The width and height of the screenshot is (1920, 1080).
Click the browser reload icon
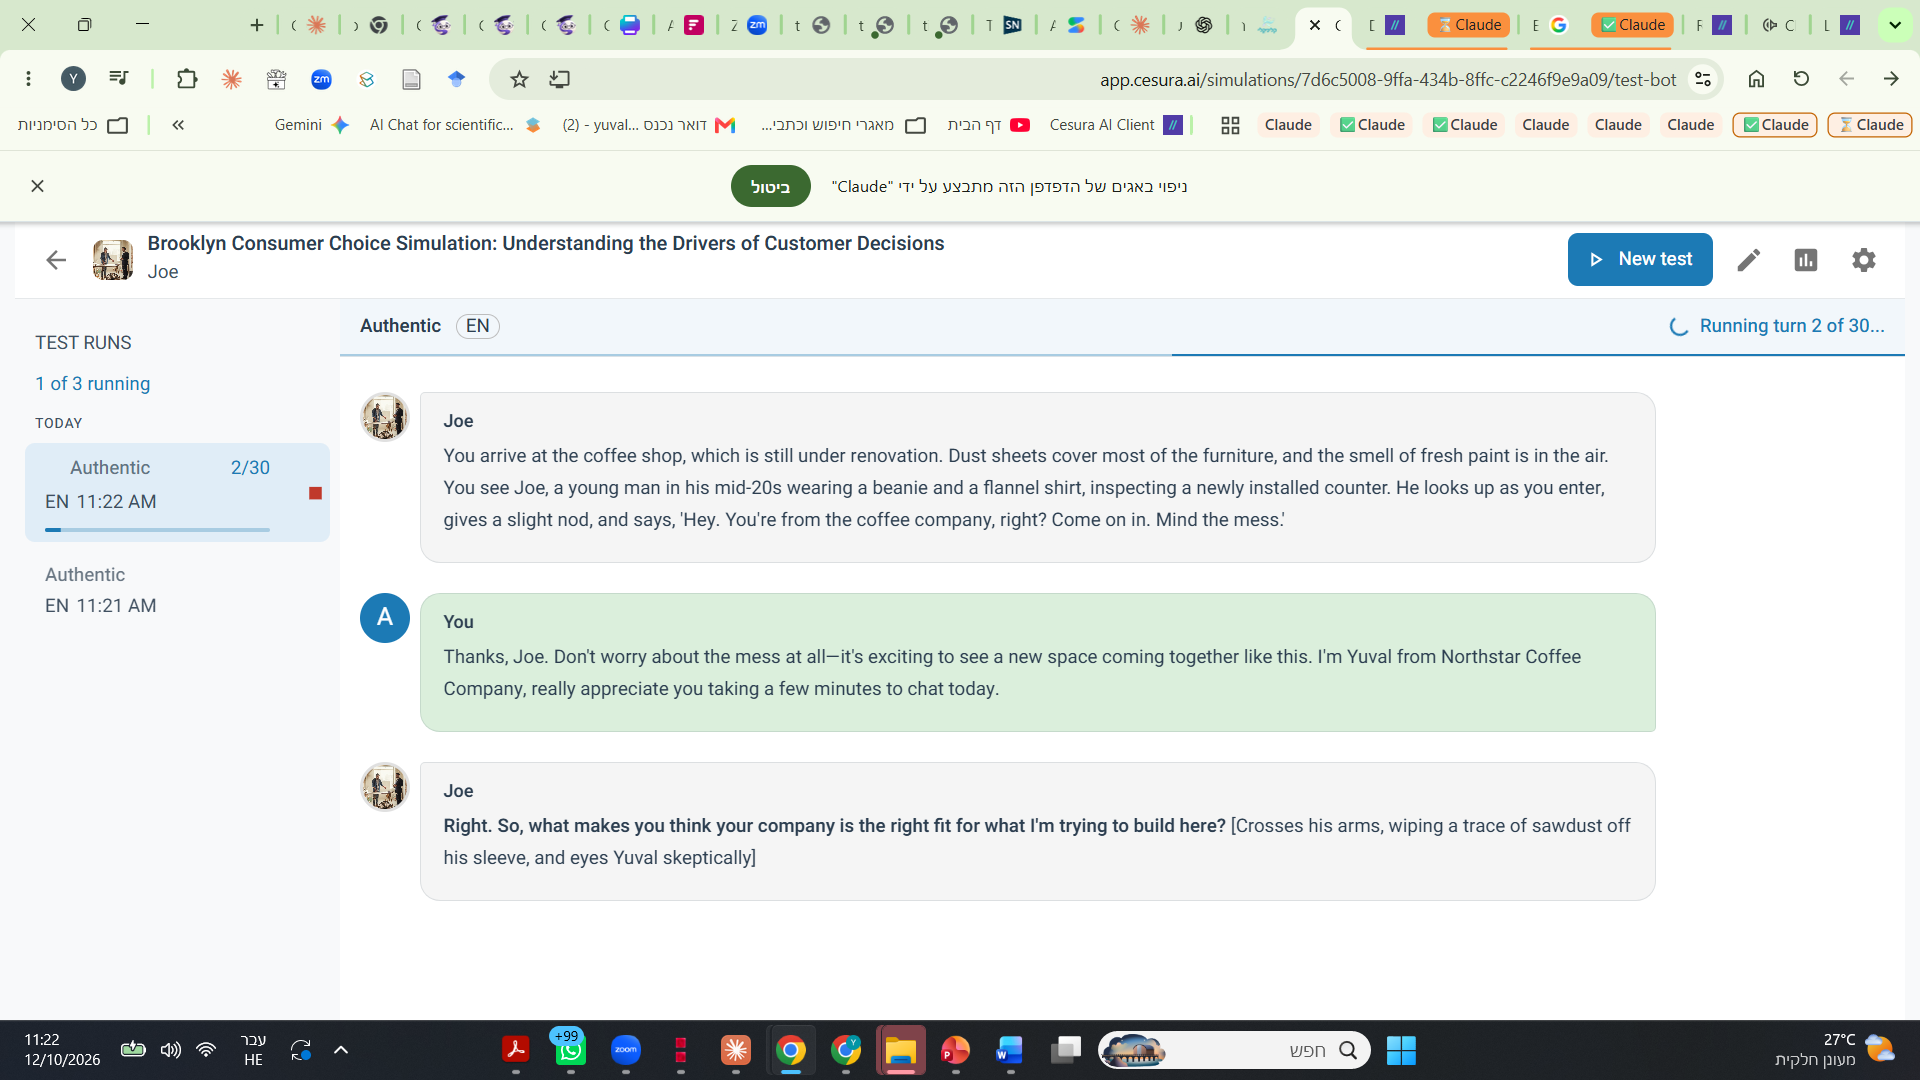[1801, 79]
